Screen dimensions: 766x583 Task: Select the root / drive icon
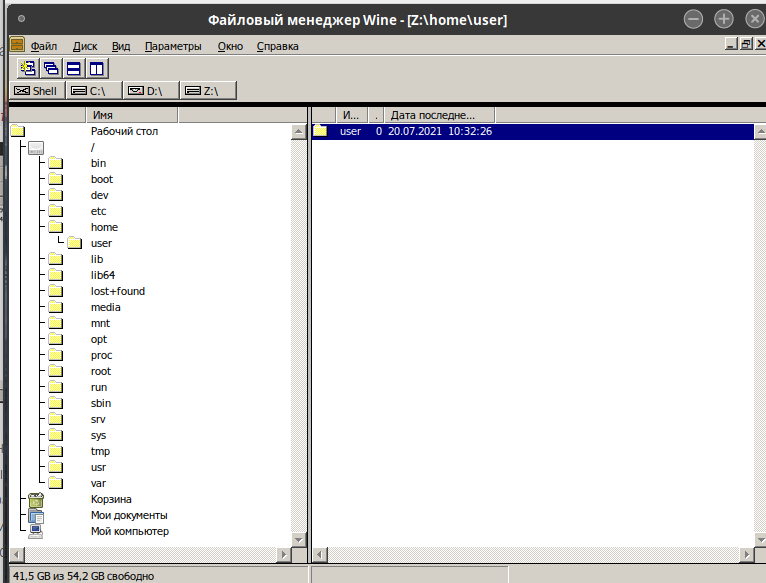pyautogui.click(x=36, y=147)
